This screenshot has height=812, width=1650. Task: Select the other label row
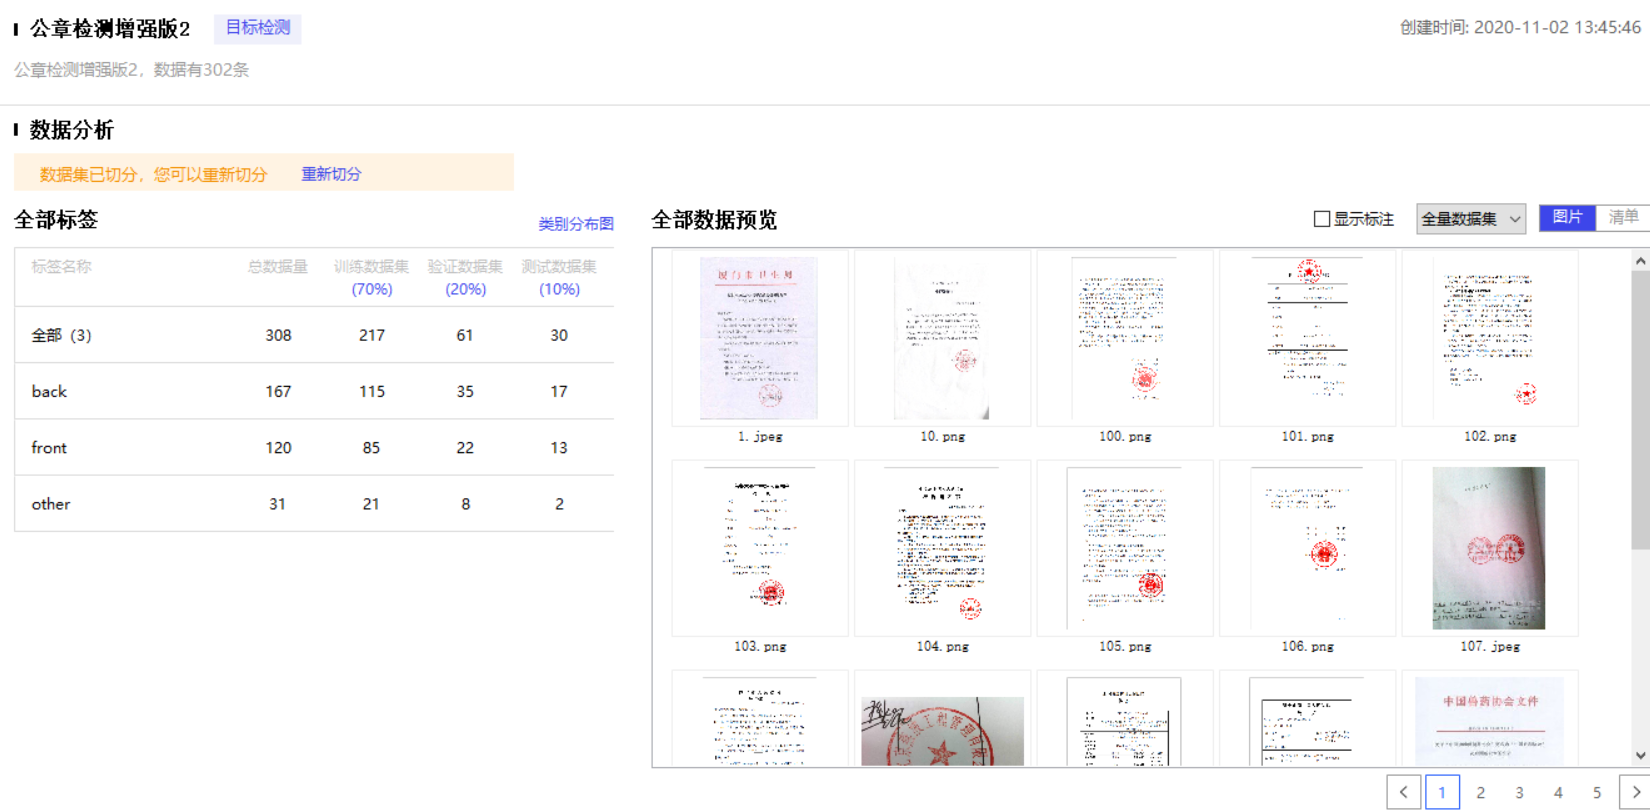click(x=314, y=504)
